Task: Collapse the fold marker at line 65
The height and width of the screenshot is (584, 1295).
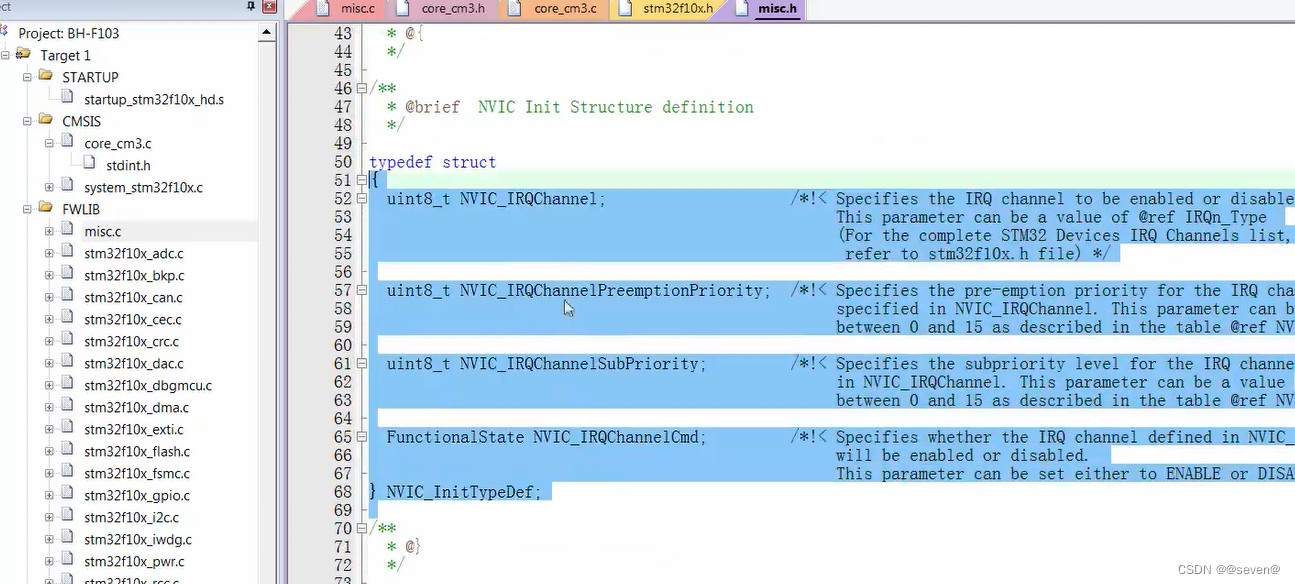Action: [x=360, y=437]
